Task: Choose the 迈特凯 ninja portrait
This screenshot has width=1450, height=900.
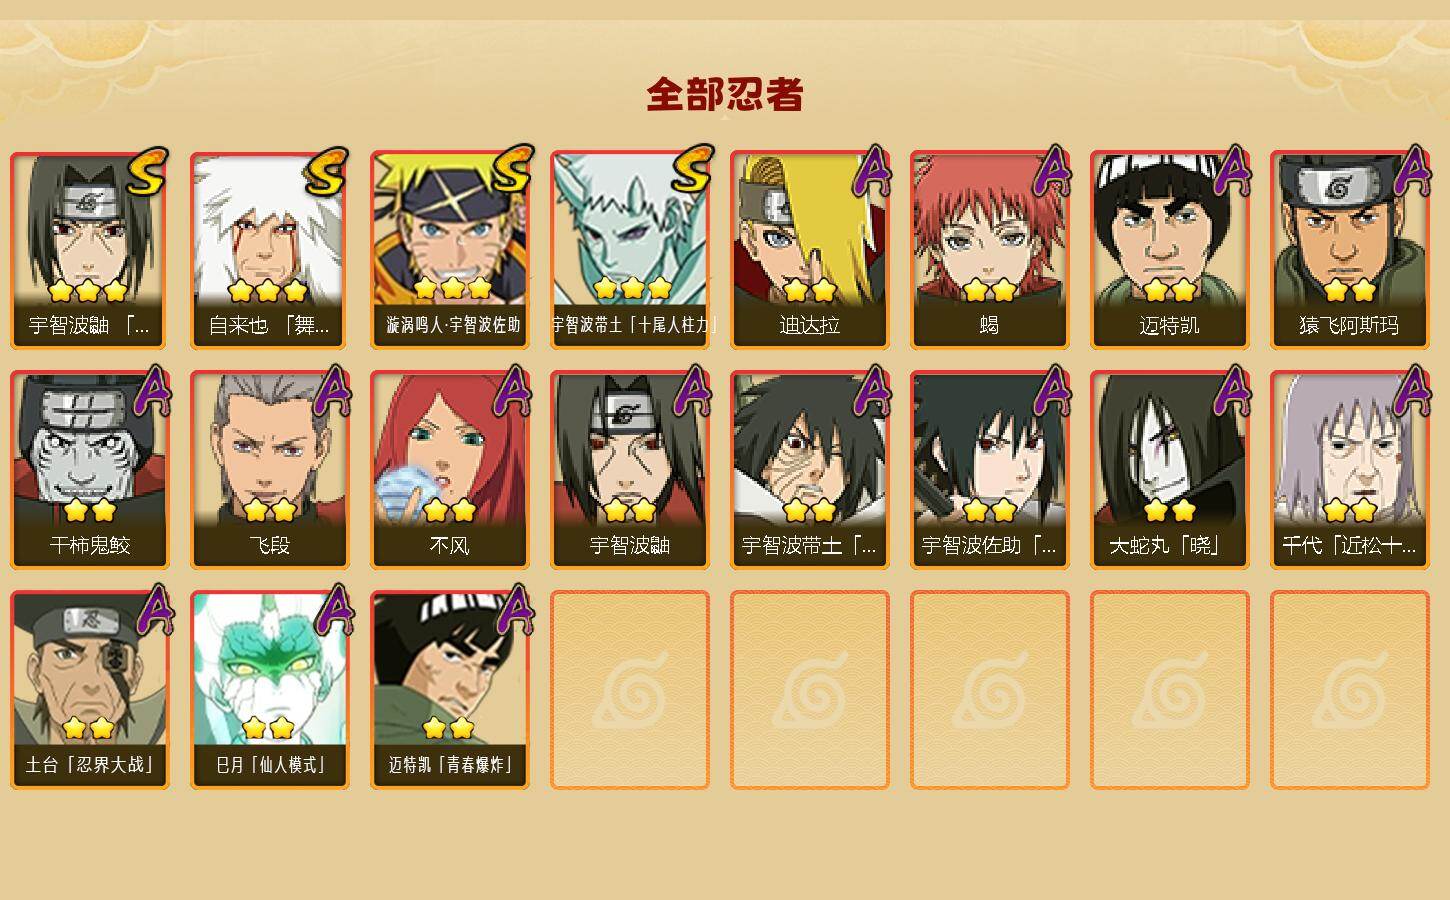Action: click(1170, 250)
